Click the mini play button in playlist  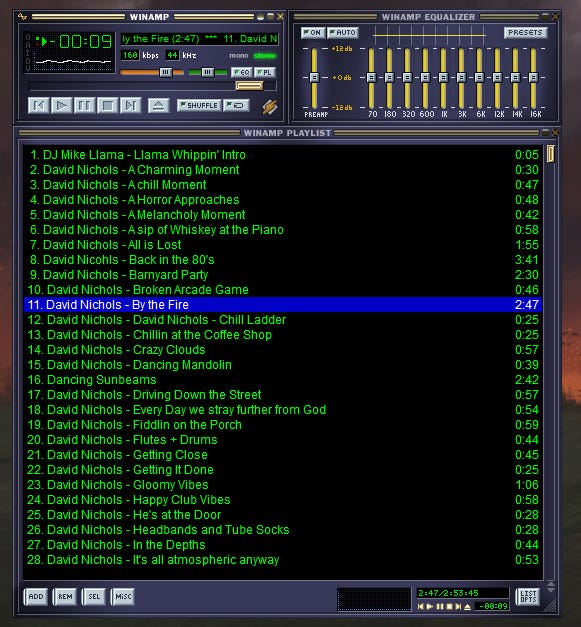point(430,607)
